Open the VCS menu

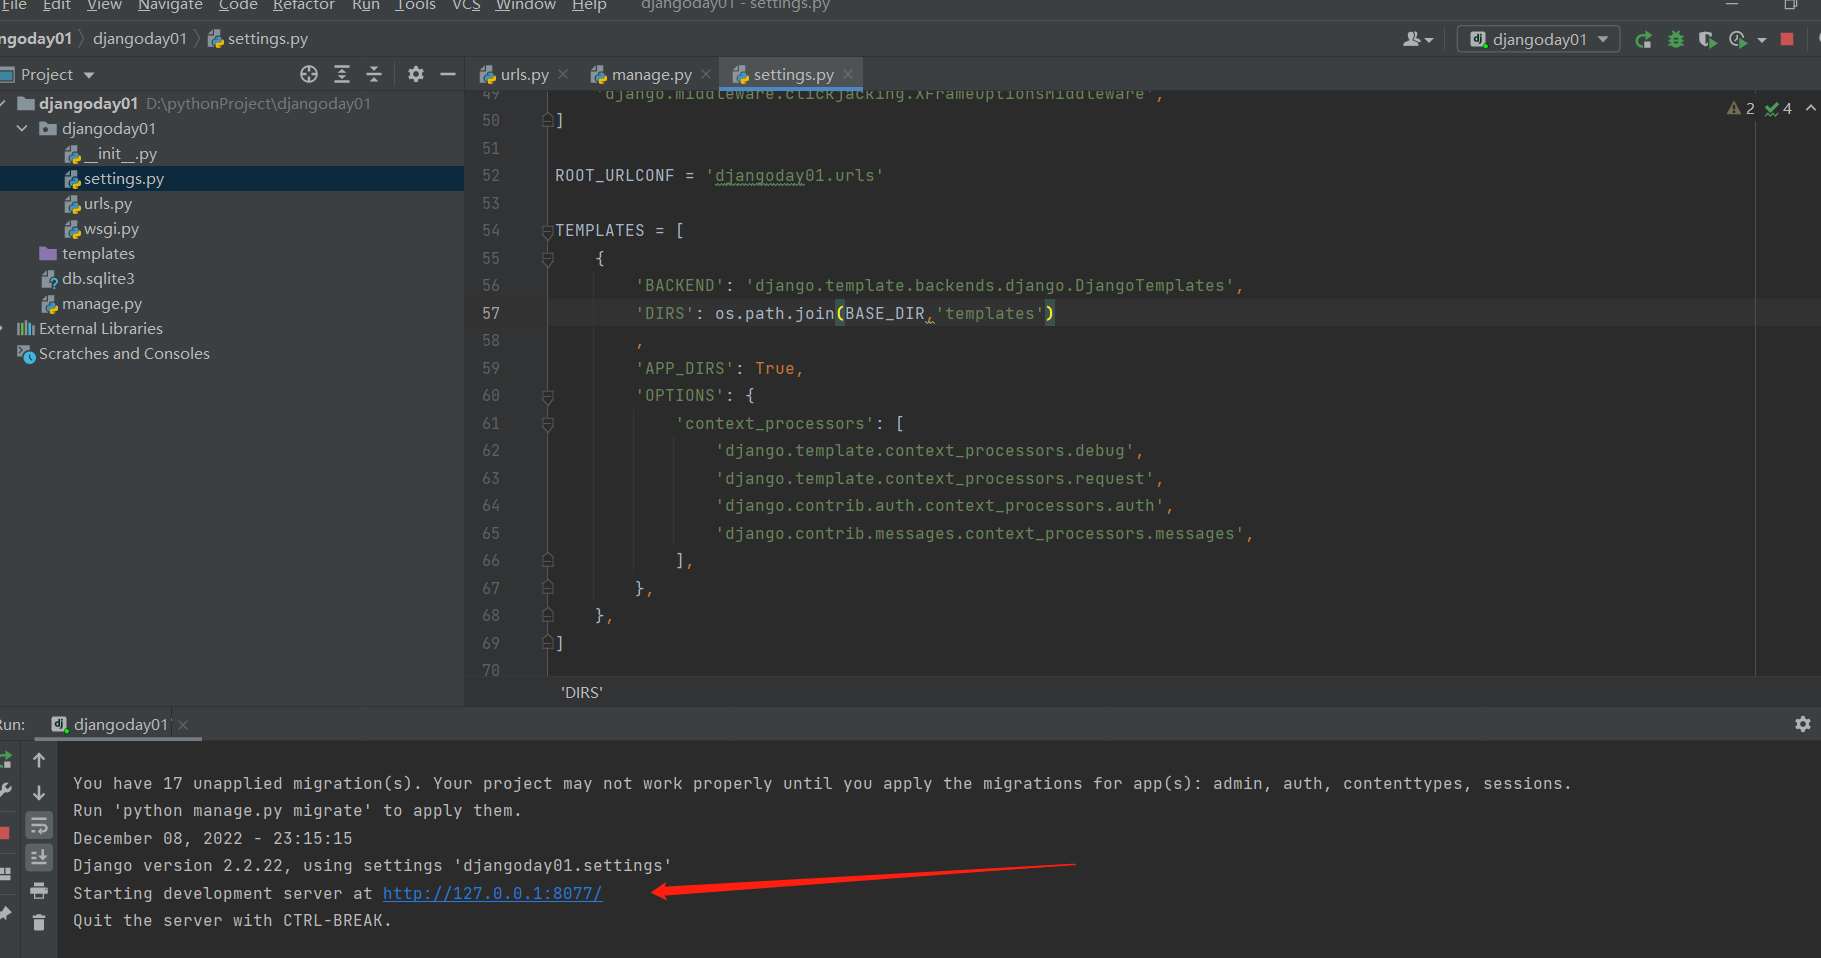[x=466, y=6]
